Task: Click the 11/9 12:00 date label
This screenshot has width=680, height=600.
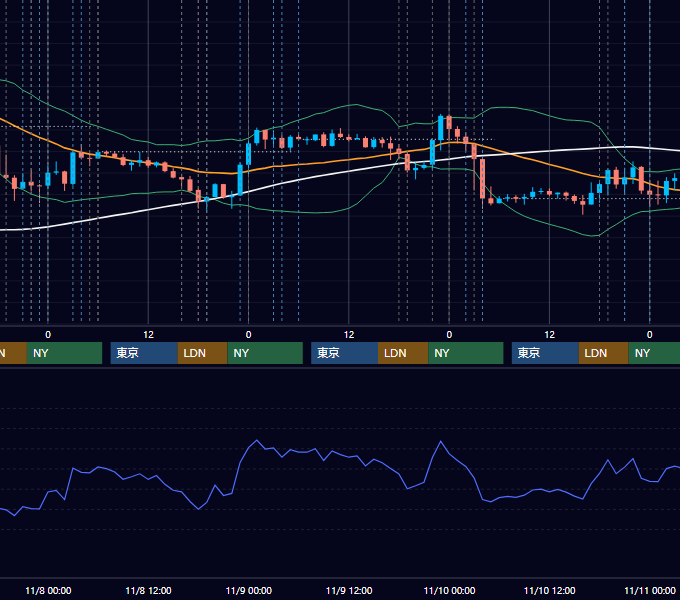Action: (349, 590)
